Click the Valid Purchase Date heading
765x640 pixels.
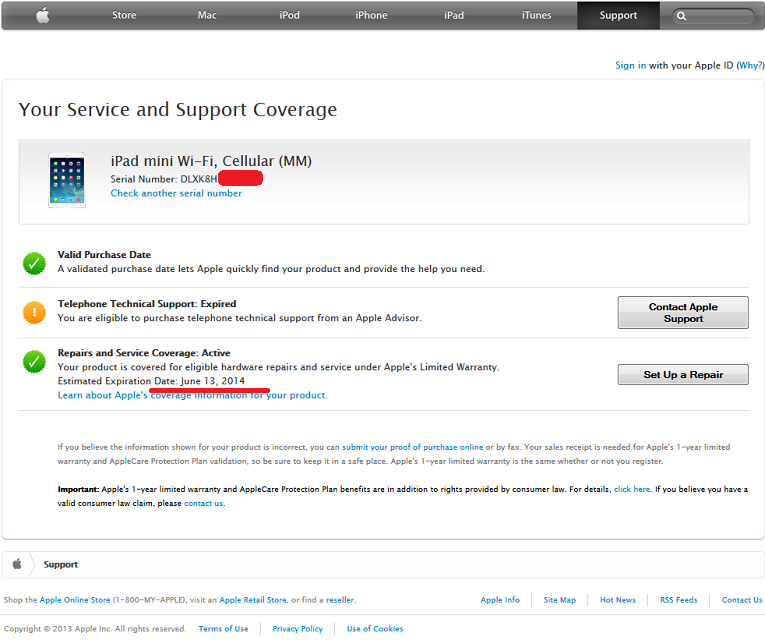click(104, 255)
